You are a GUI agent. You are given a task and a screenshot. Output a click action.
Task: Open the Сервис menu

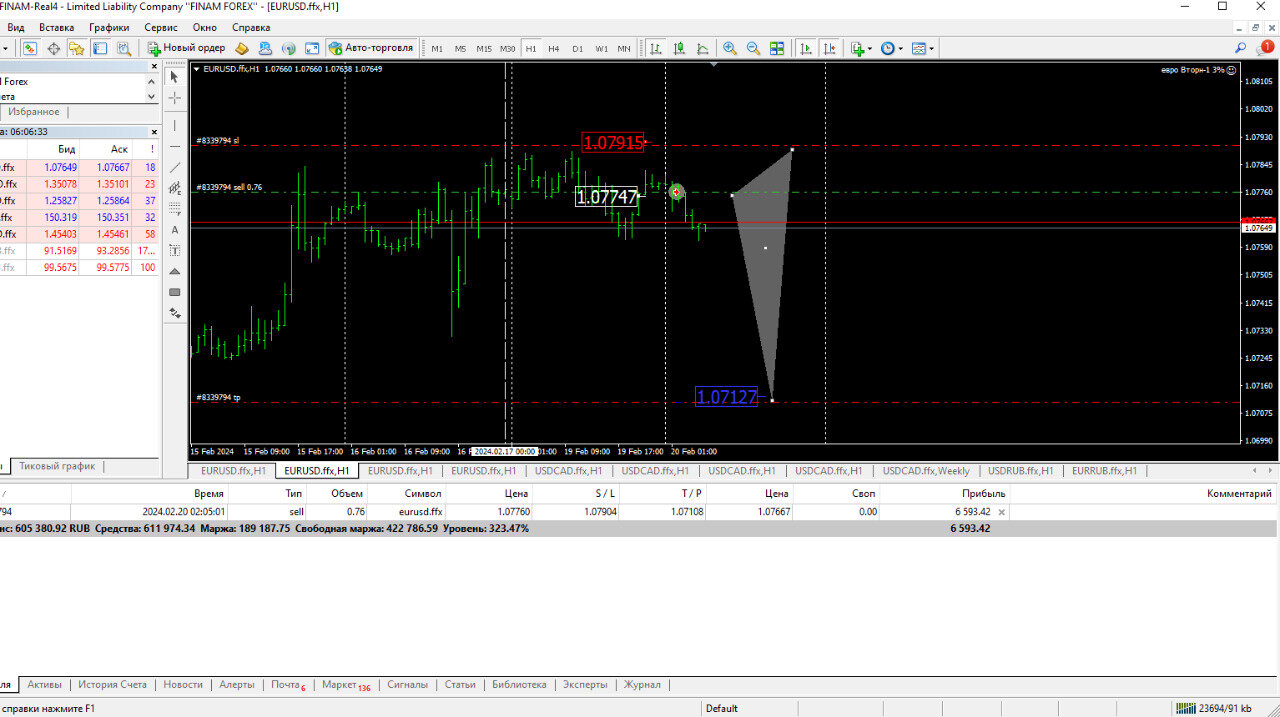[161, 27]
